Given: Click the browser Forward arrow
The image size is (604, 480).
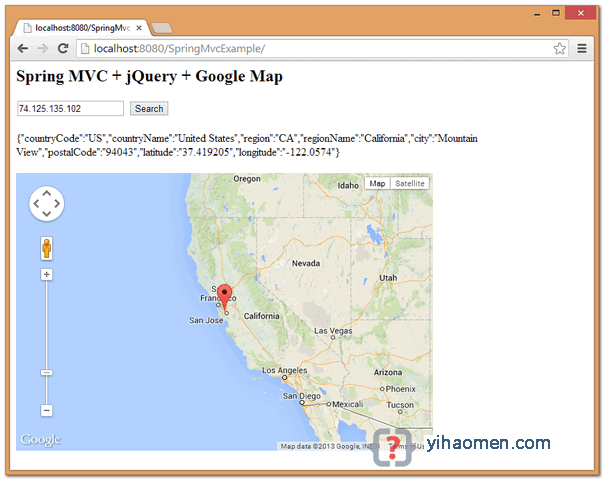Looking at the screenshot, I should coord(43,49).
